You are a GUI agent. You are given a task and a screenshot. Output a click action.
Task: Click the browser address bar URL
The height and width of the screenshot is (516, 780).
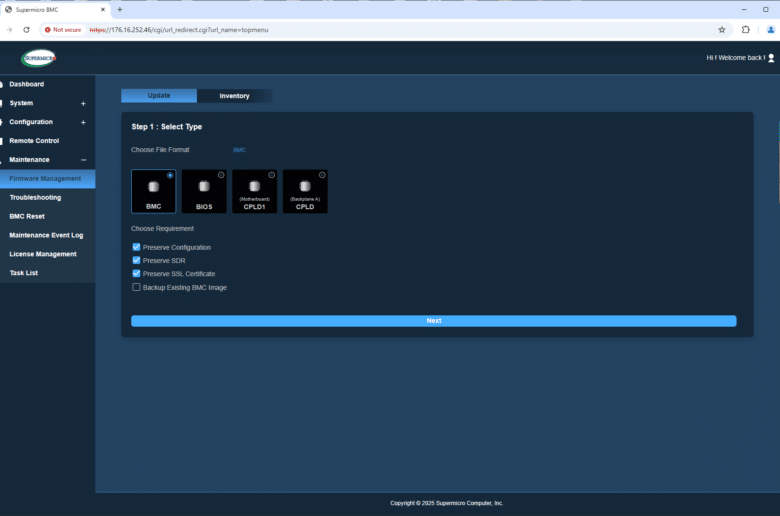tap(179, 30)
